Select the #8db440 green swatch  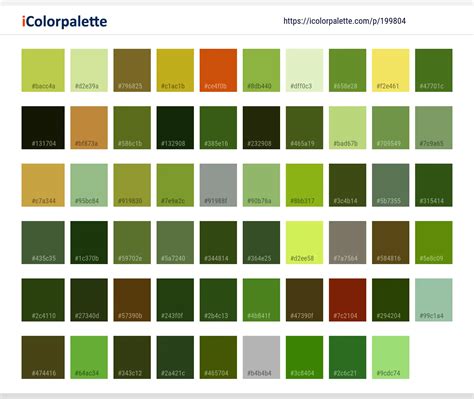pyautogui.click(x=261, y=70)
